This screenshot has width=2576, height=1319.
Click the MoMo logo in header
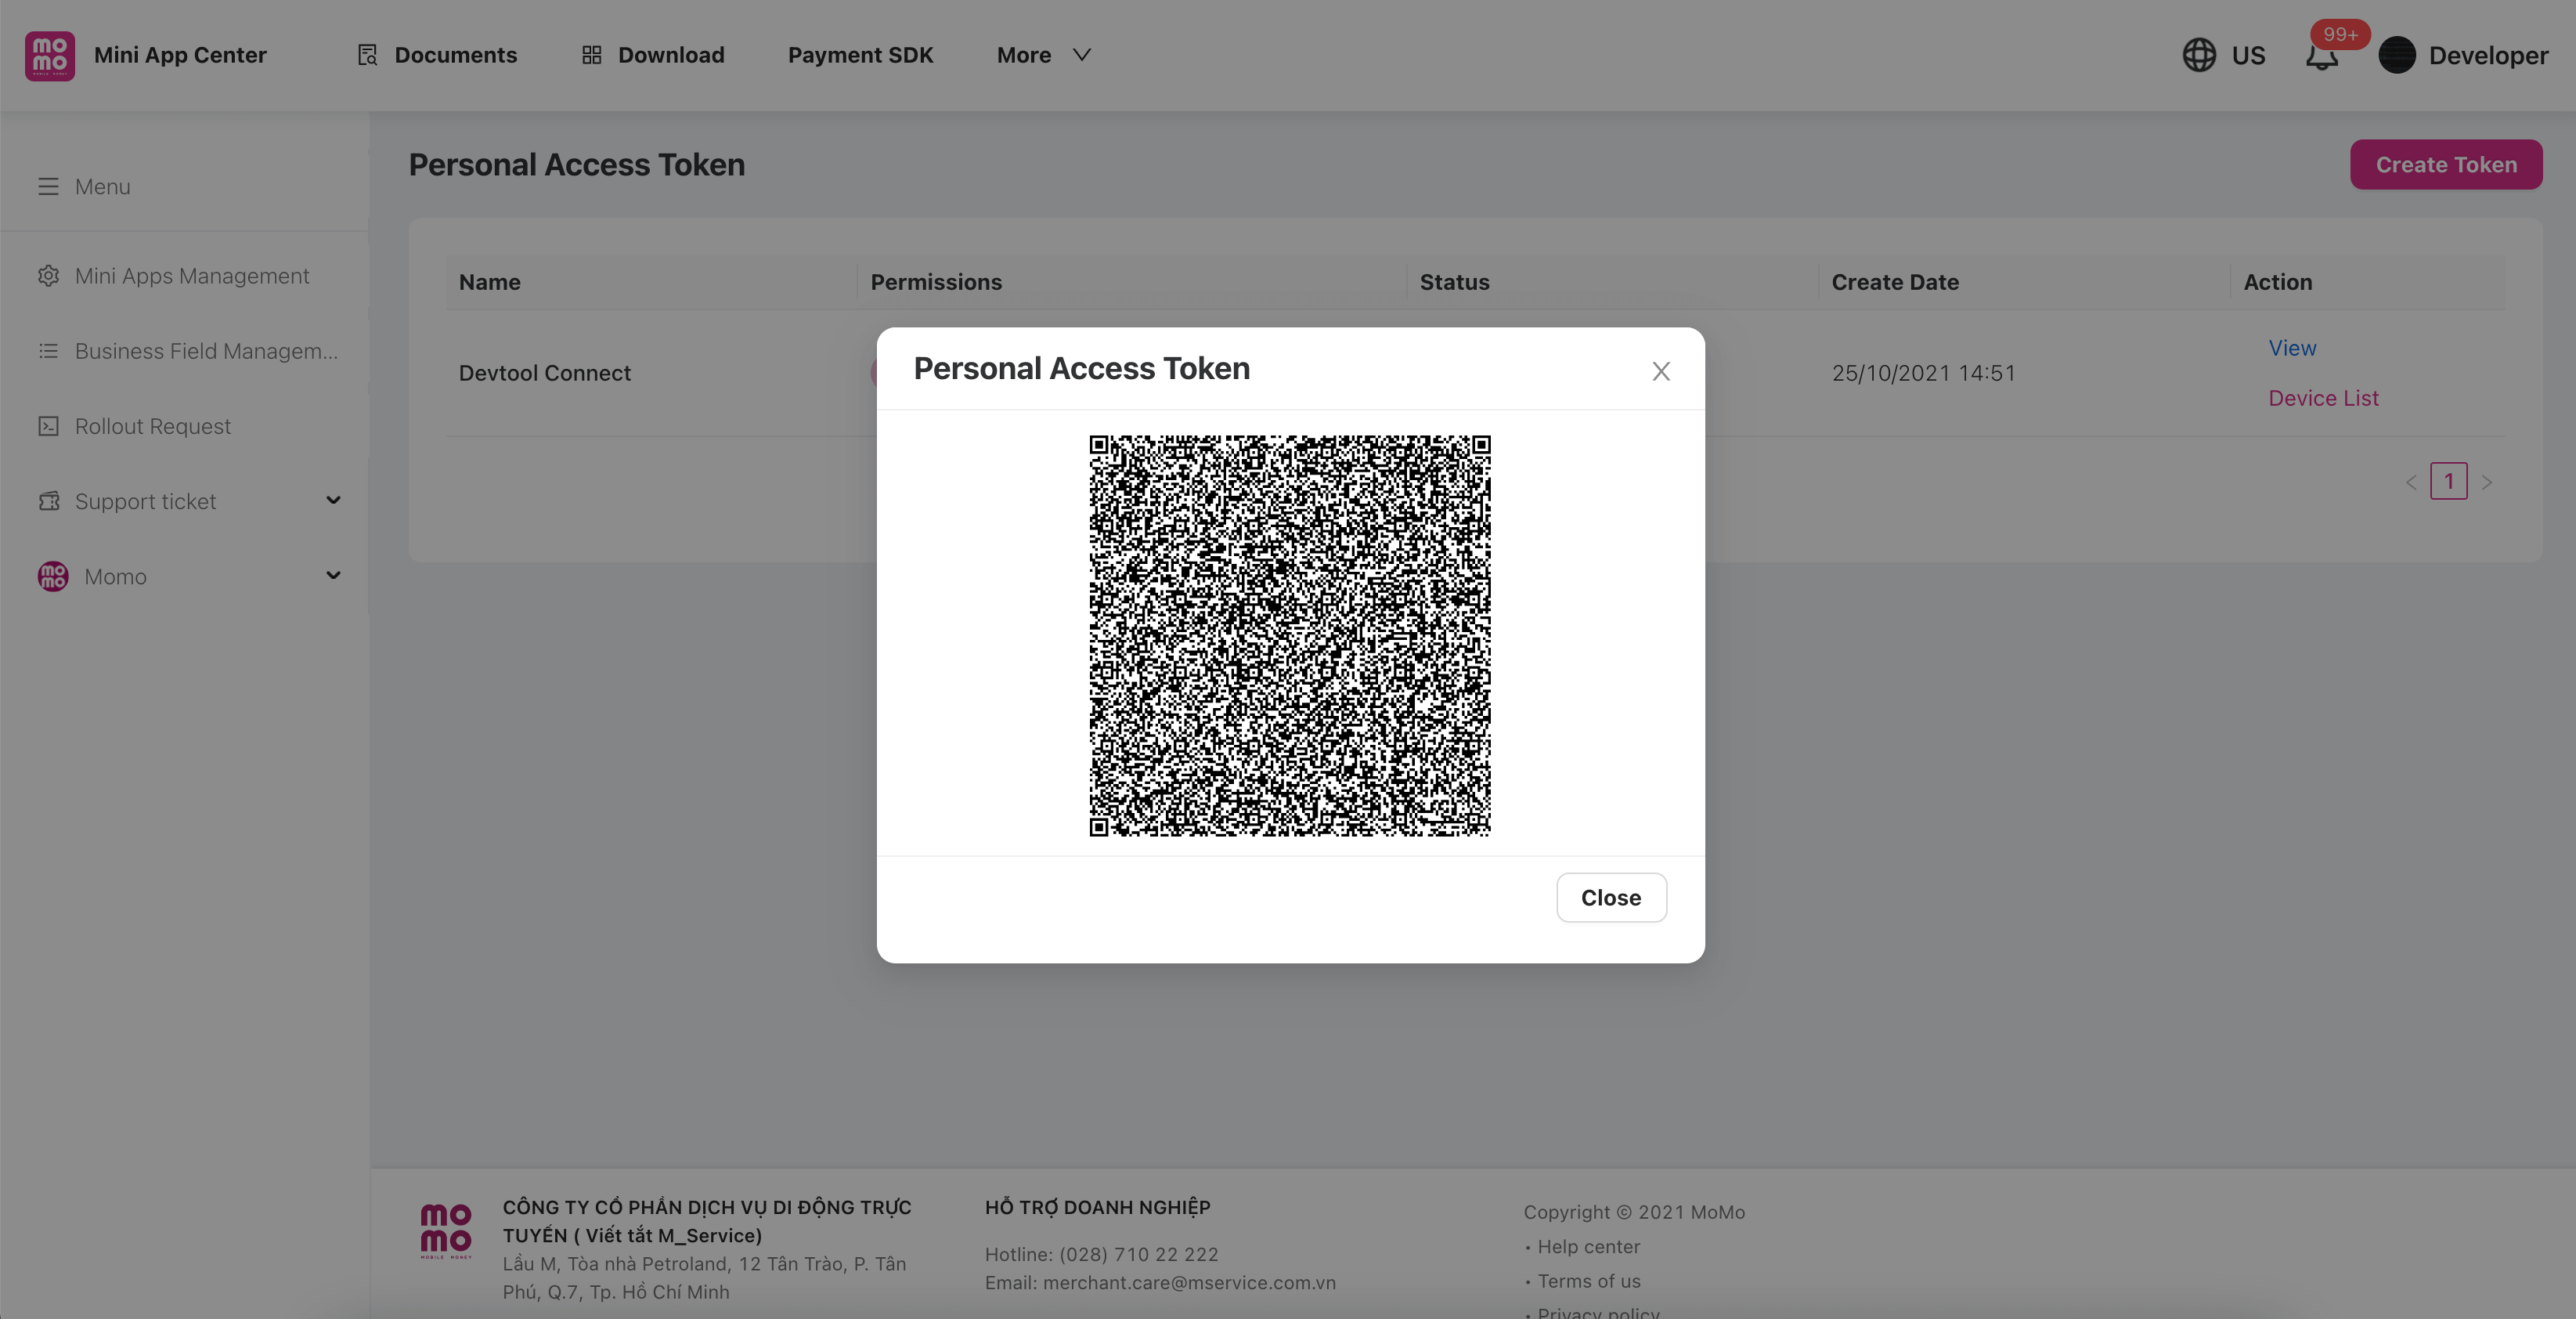click(x=50, y=55)
